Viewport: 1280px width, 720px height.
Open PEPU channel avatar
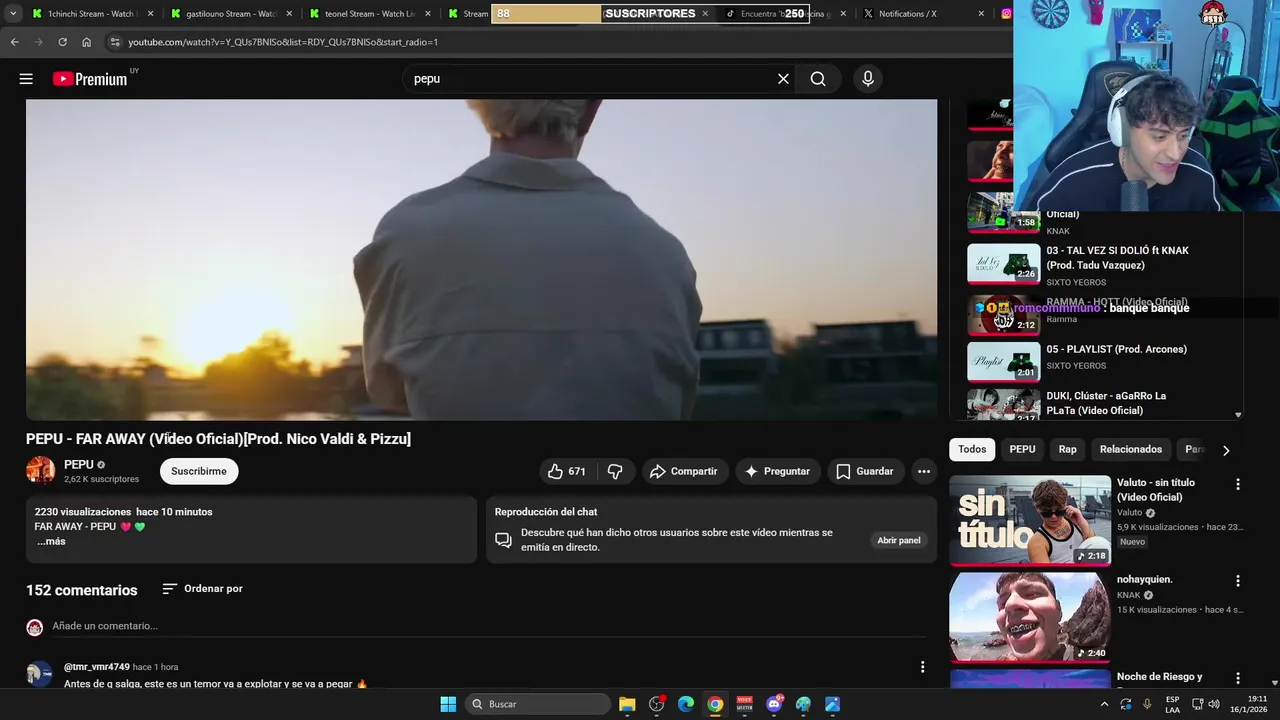click(40, 471)
